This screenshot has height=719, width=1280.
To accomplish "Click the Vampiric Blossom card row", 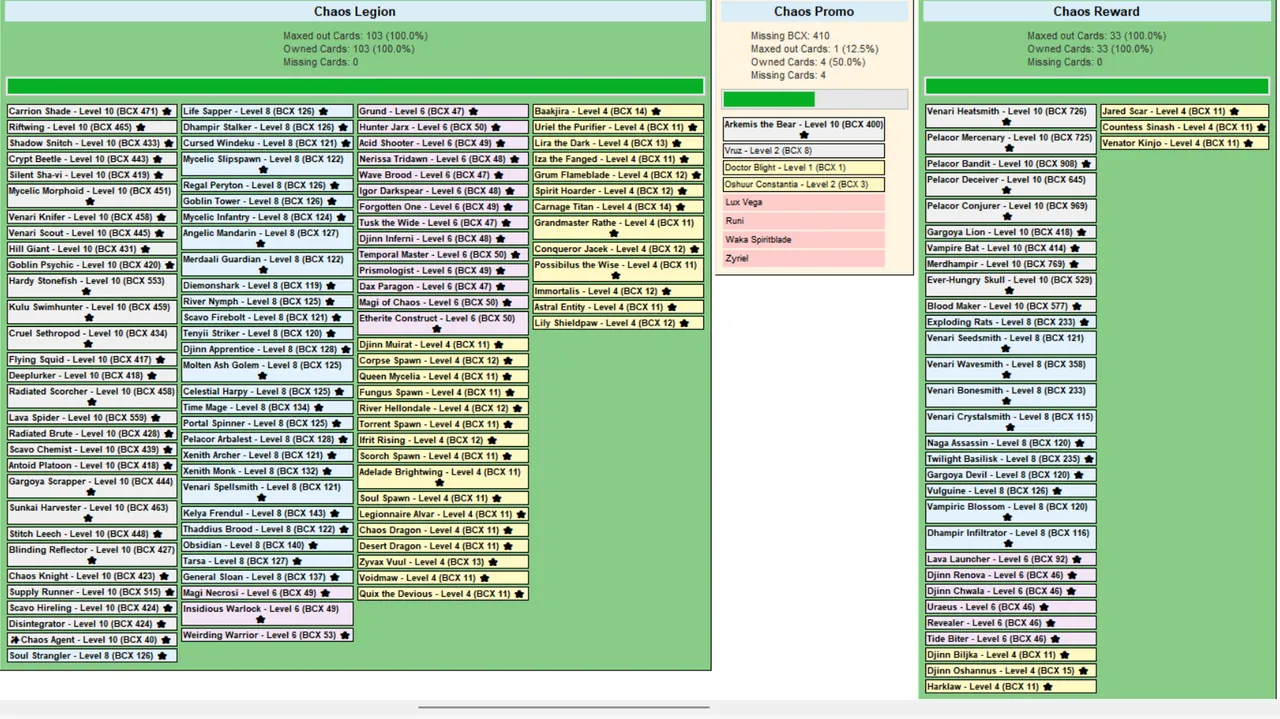I will [1010, 512].
